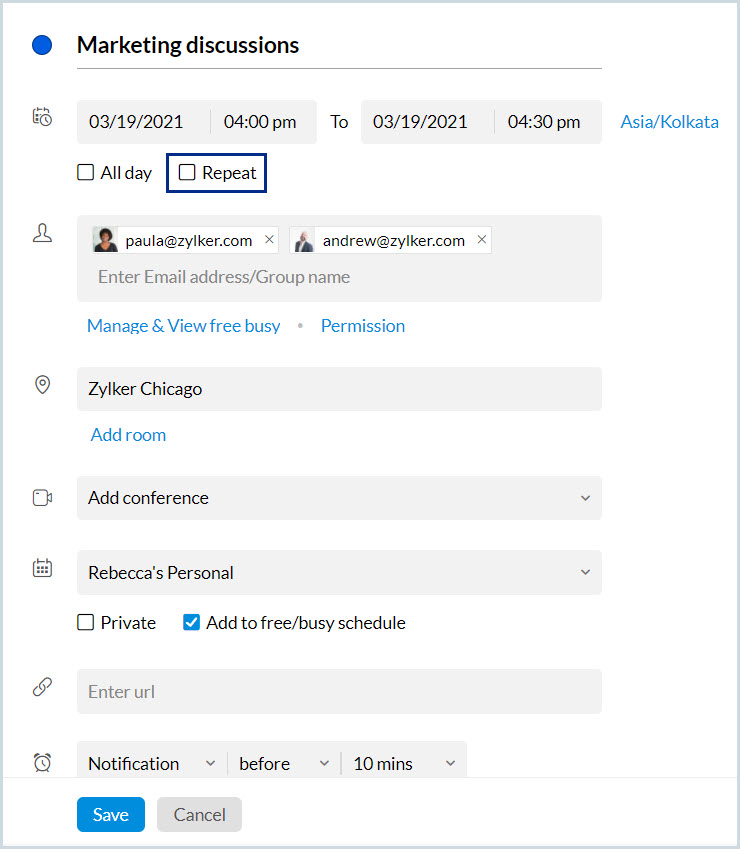This screenshot has width=740, height=849.
Task: Click the date and time clock icon
Action: click(x=42, y=117)
